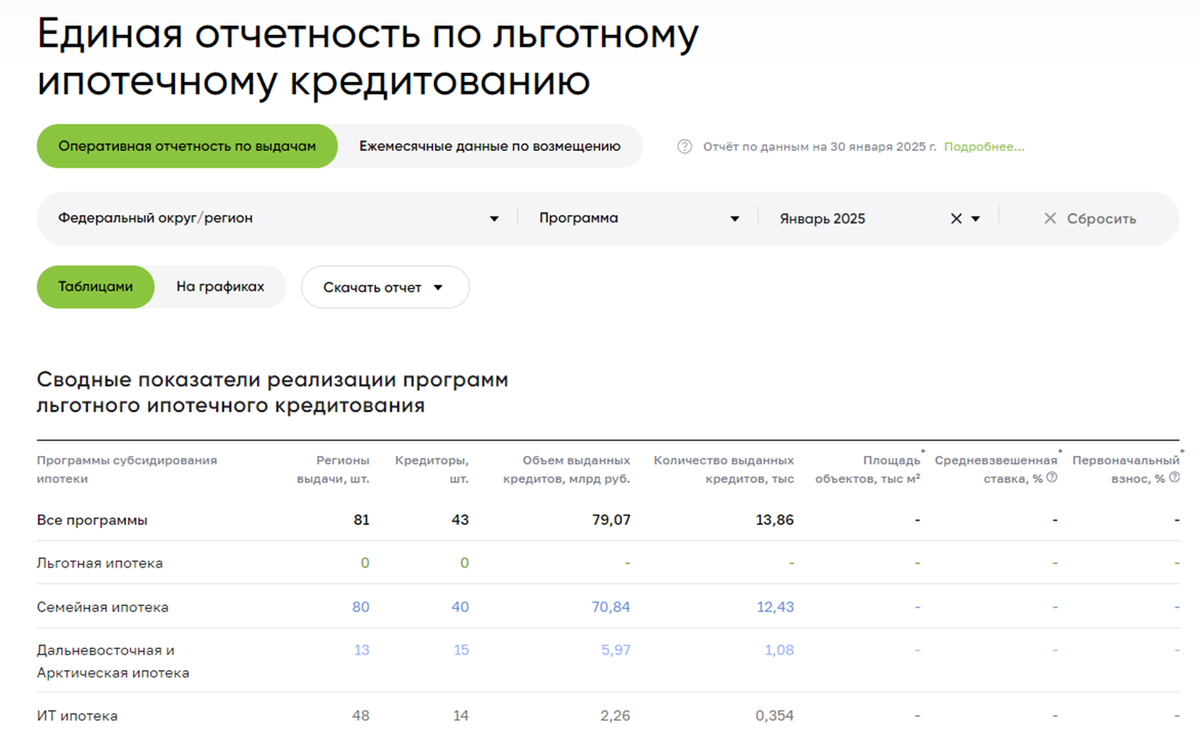Click value 1,08 in Дальневосточная ипотека row
Viewport: 1200px width, 739px height.
coord(779,650)
